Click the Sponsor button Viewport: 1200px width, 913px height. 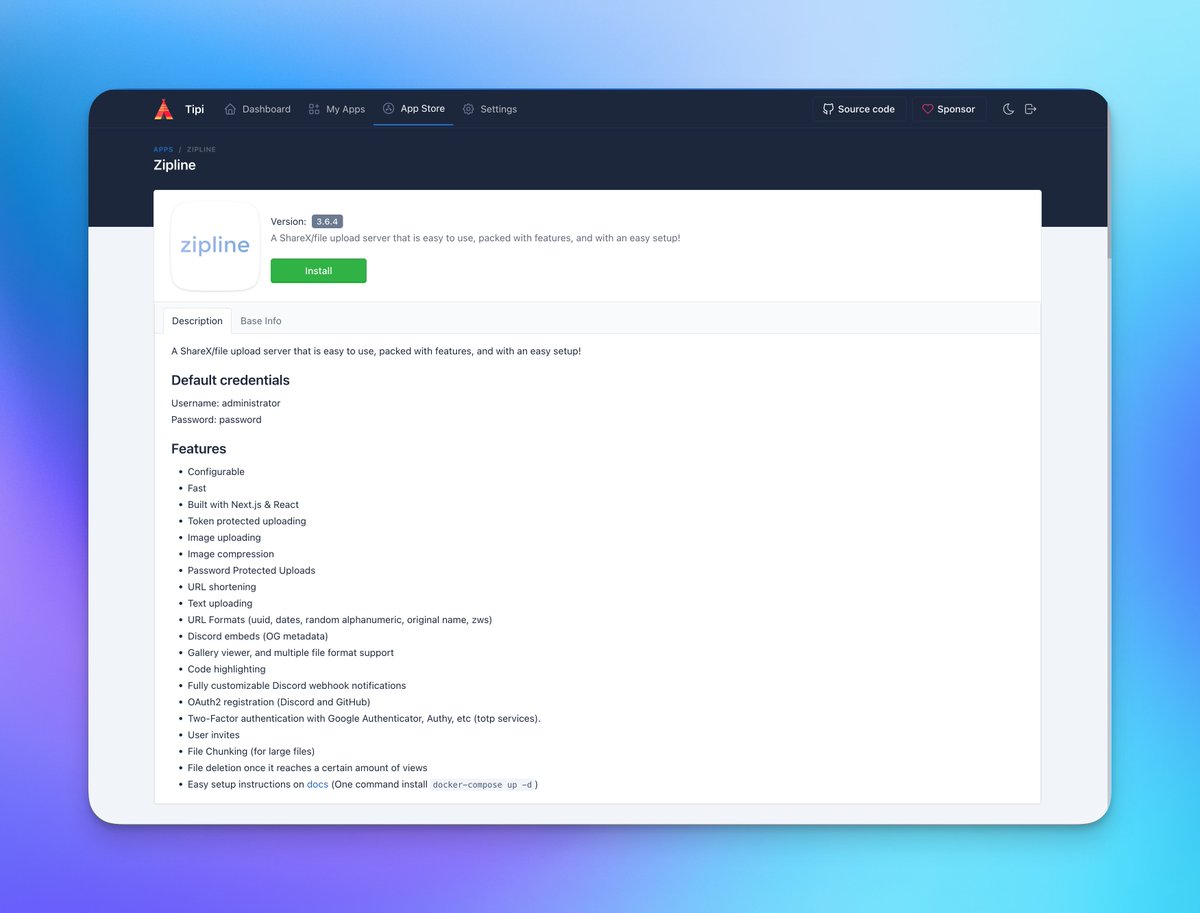948,108
